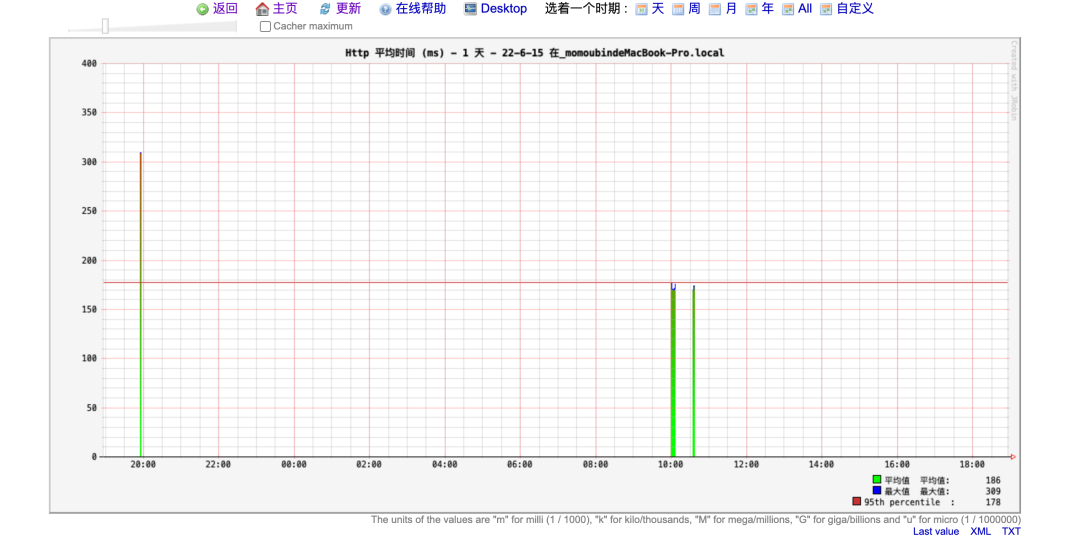Click the 20:00 axis label
This screenshot has height=555, width=1080.
[x=143, y=465]
